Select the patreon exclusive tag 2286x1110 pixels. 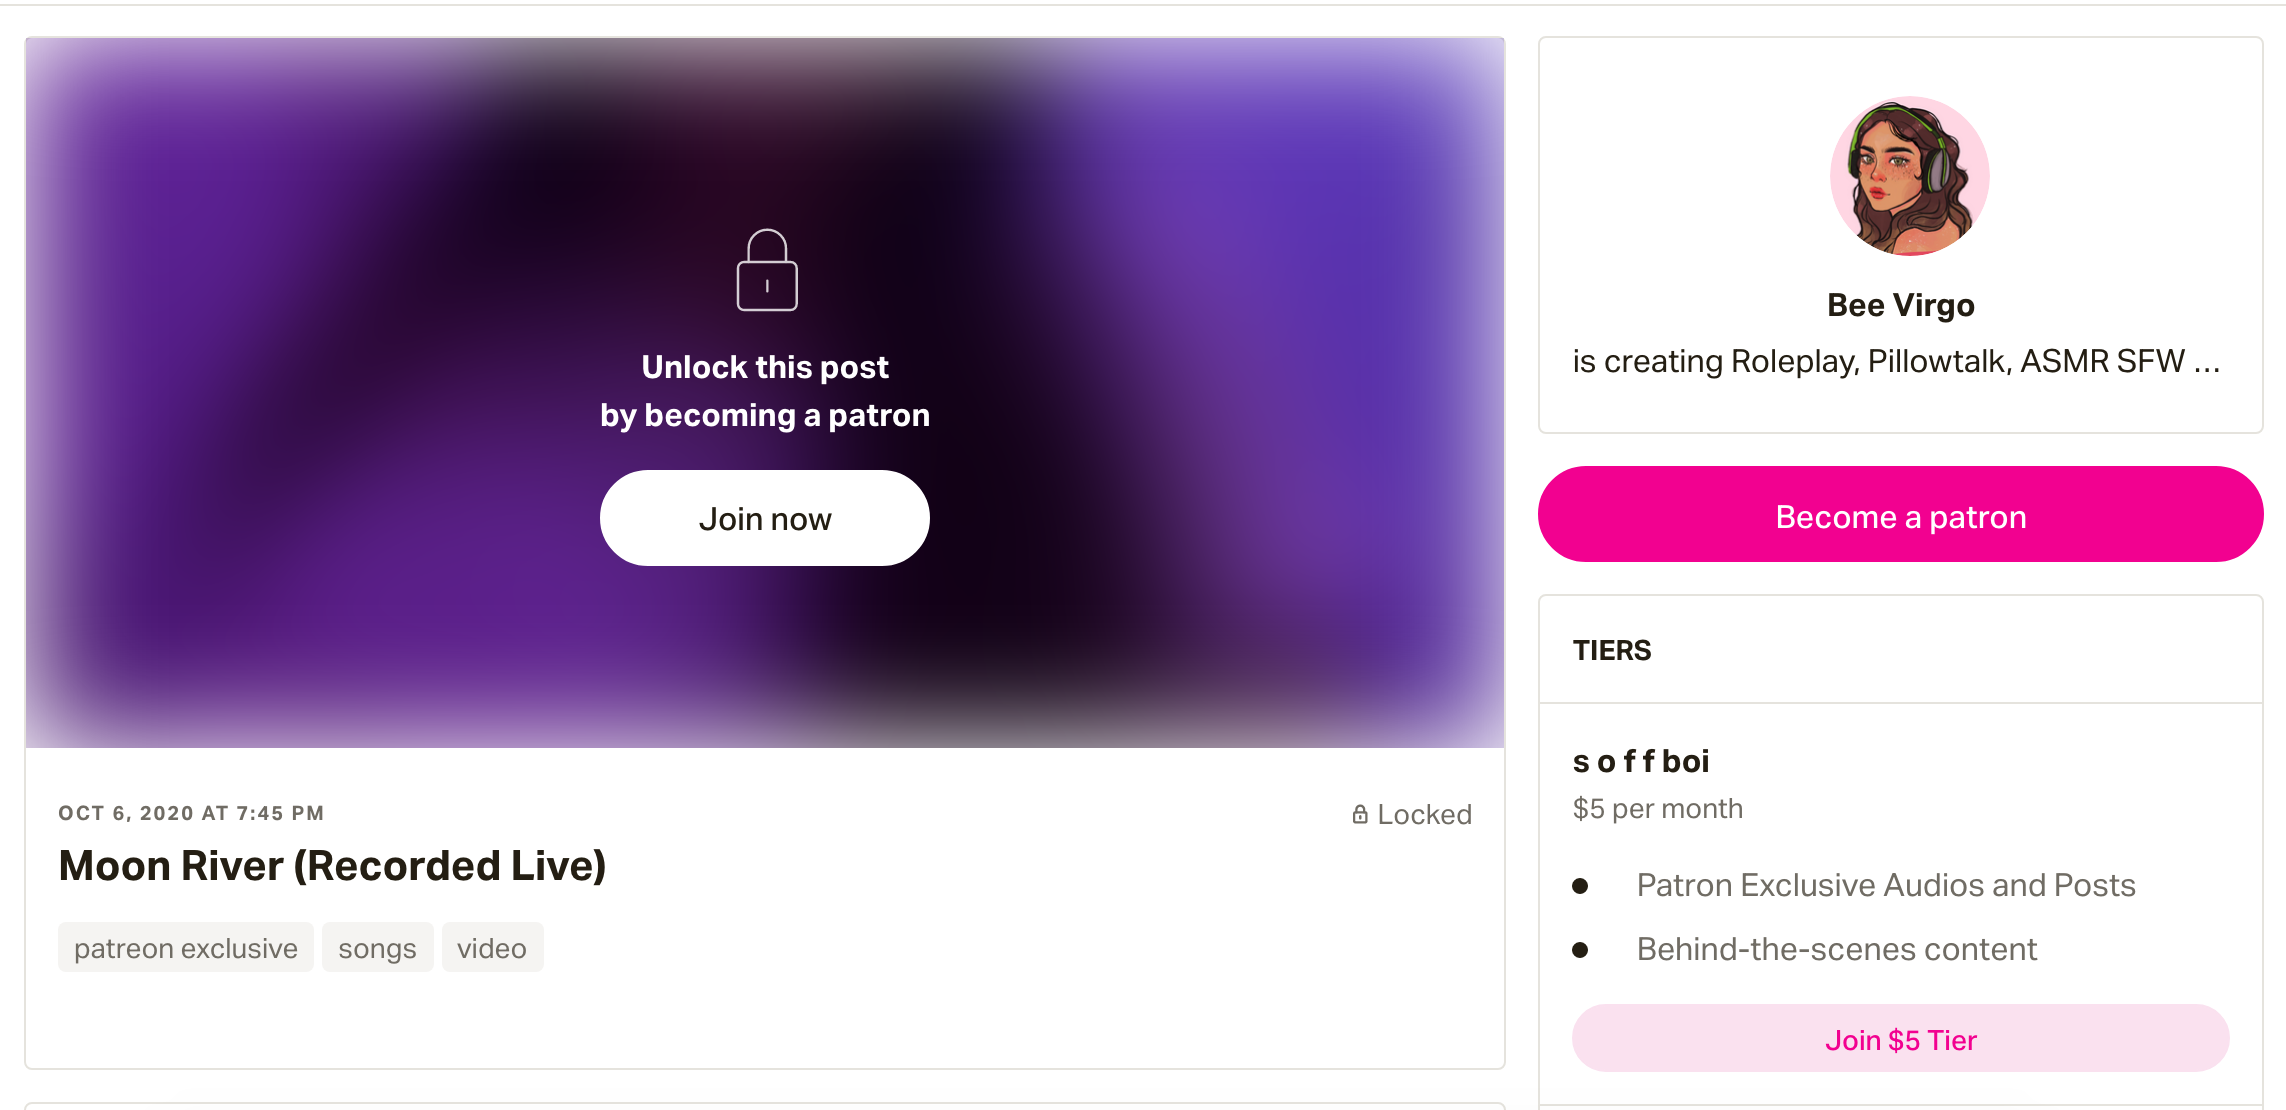pyautogui.click(x=186, y=948)
